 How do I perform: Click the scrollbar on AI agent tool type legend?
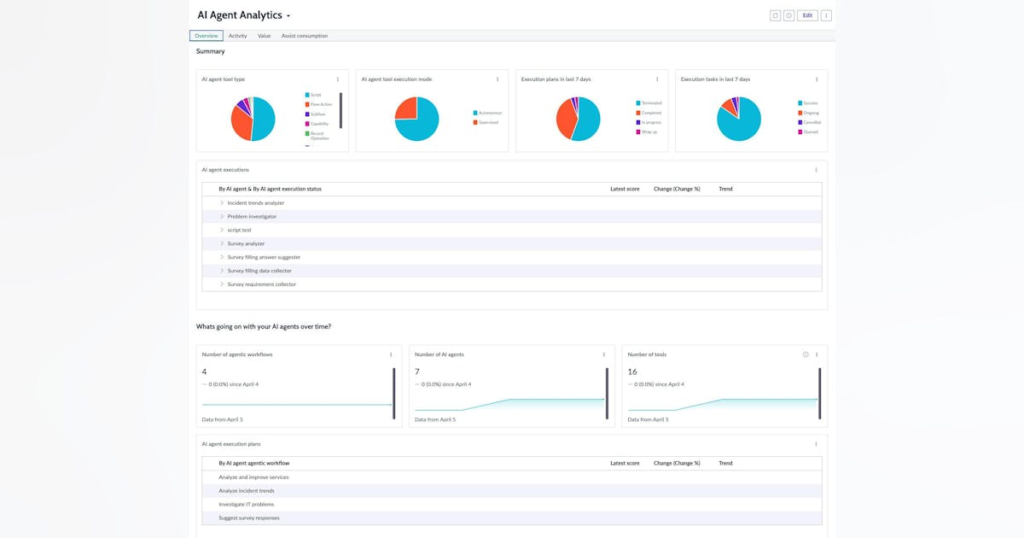[x=341, y=110]
